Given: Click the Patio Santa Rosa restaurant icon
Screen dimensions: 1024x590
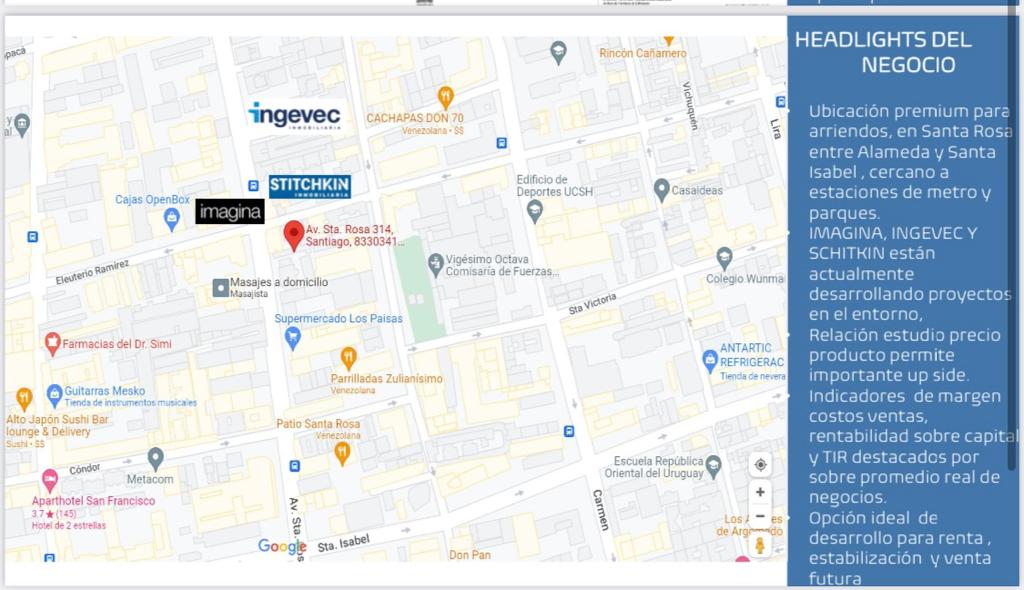Looking at the screenshot, I should [343, 452].
